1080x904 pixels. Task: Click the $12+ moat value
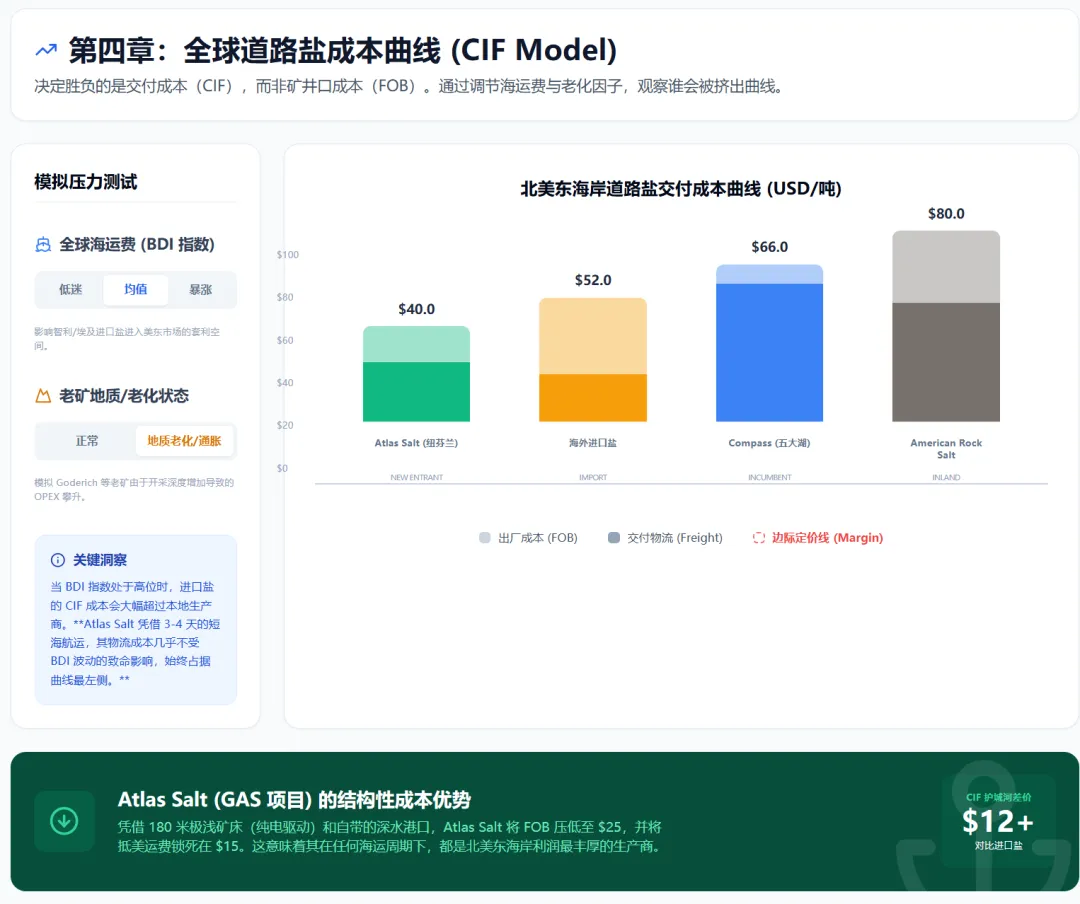point(998,821)
